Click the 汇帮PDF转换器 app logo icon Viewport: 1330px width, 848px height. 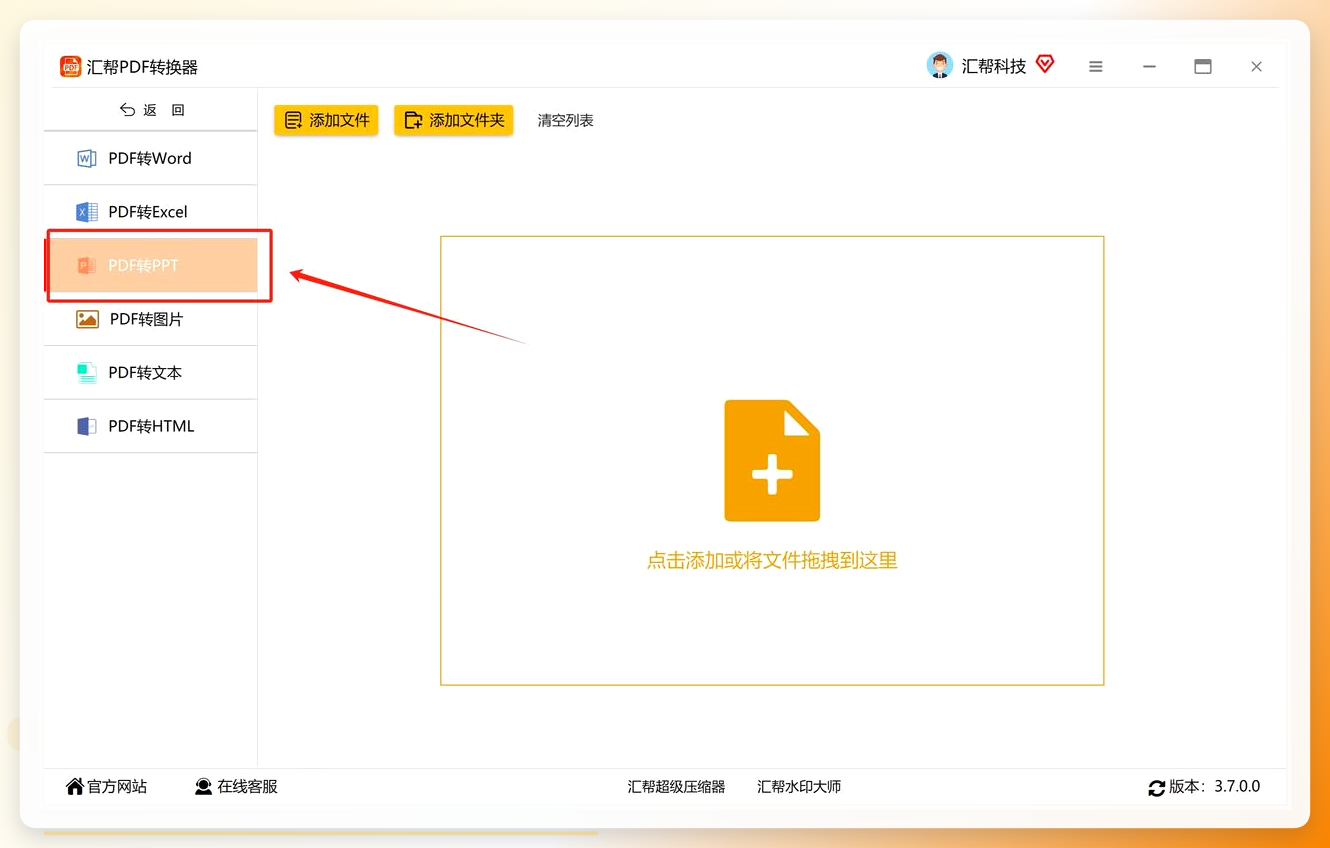(70, 67)
